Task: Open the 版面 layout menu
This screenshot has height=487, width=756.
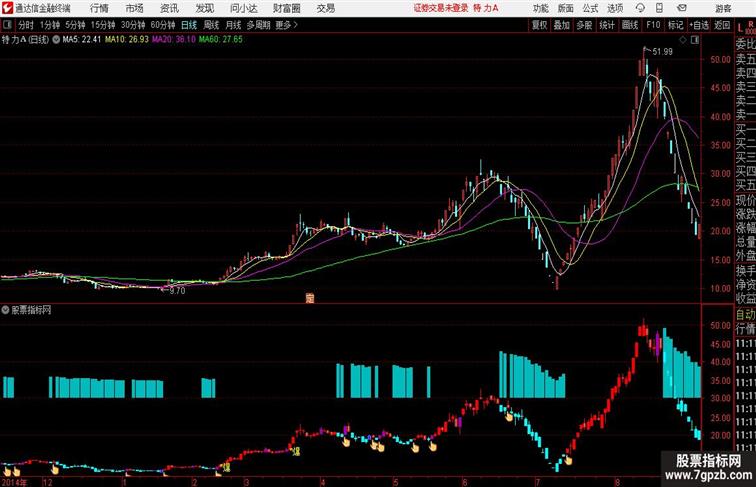Action: coord(565,8)
